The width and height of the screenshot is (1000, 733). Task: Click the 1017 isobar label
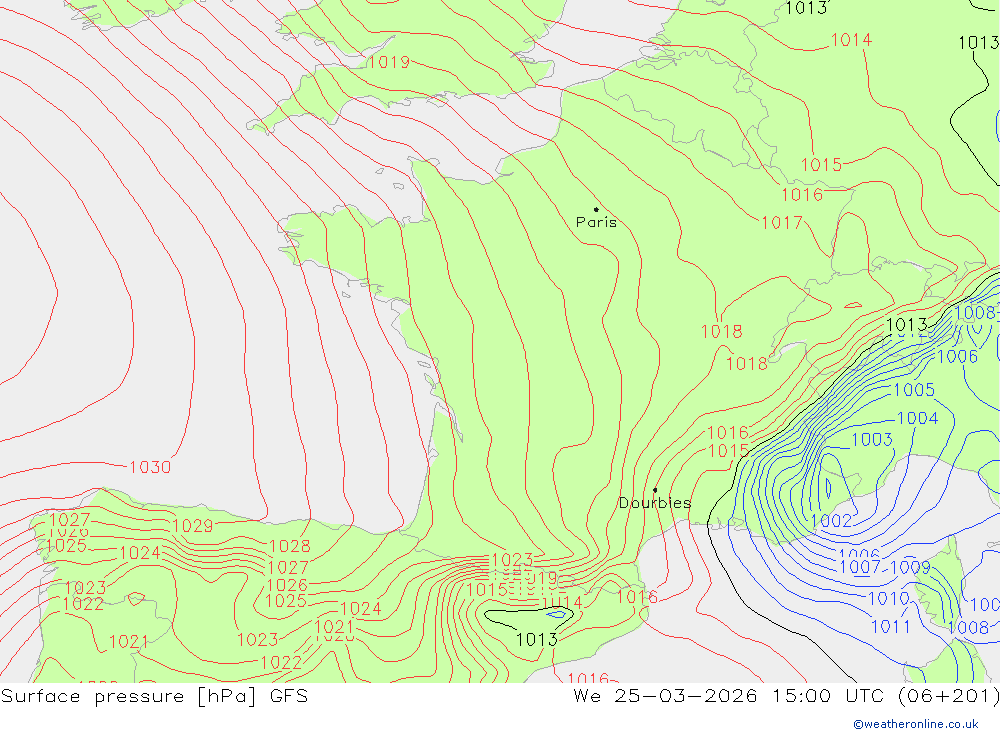(x=782, y=222)
